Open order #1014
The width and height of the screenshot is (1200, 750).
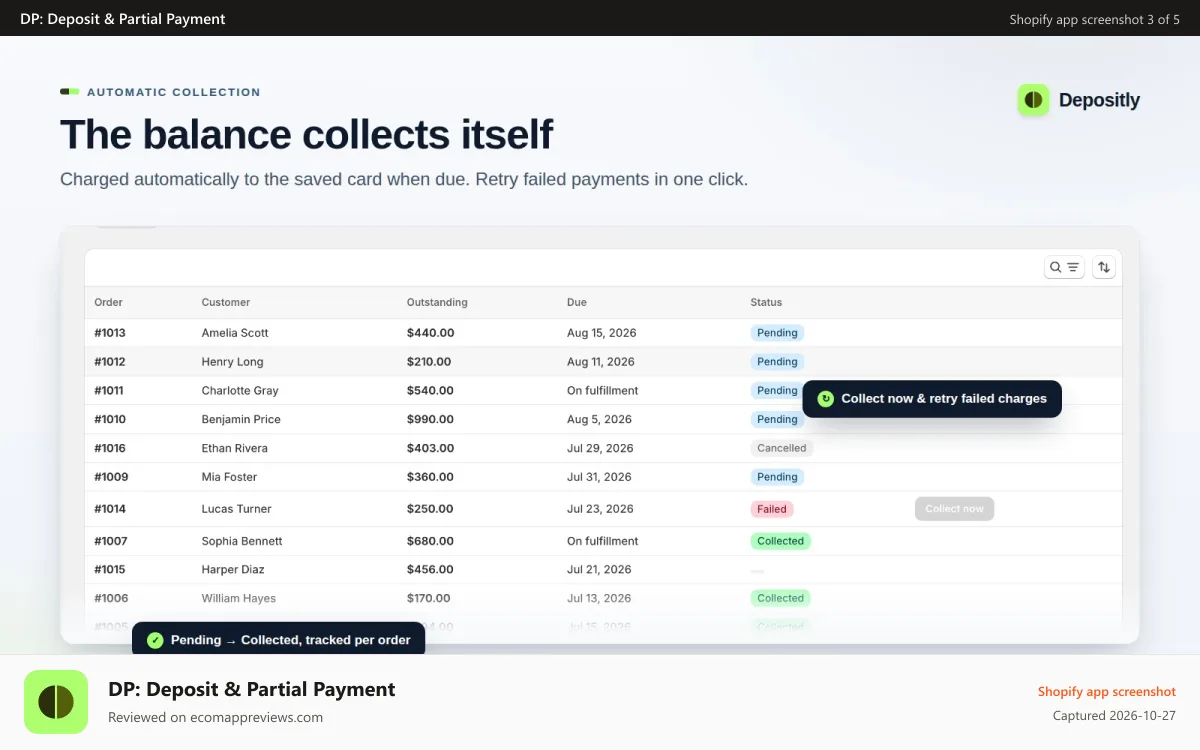[110, 509]
